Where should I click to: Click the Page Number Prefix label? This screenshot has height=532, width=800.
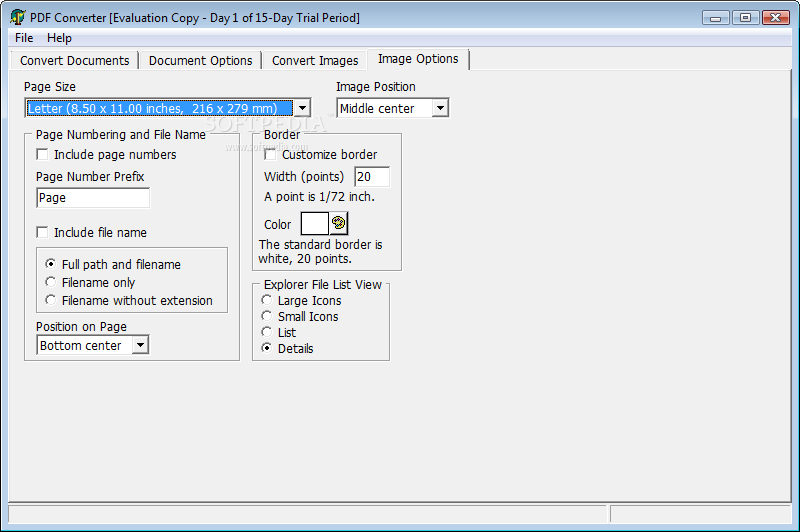coord(90,176)
